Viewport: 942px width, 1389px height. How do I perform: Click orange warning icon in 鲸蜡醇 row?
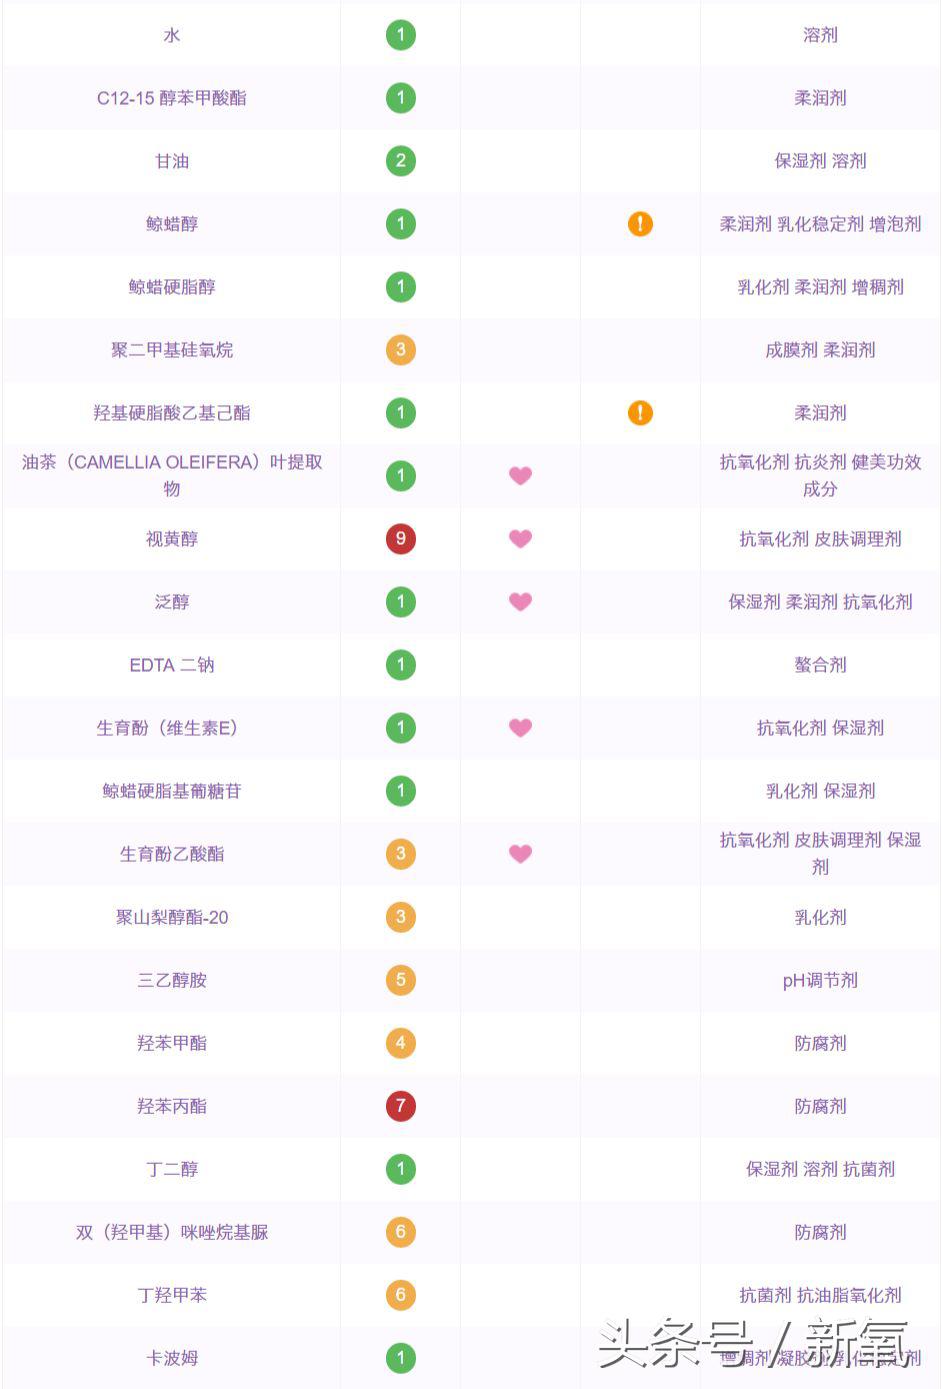[640, 224]
